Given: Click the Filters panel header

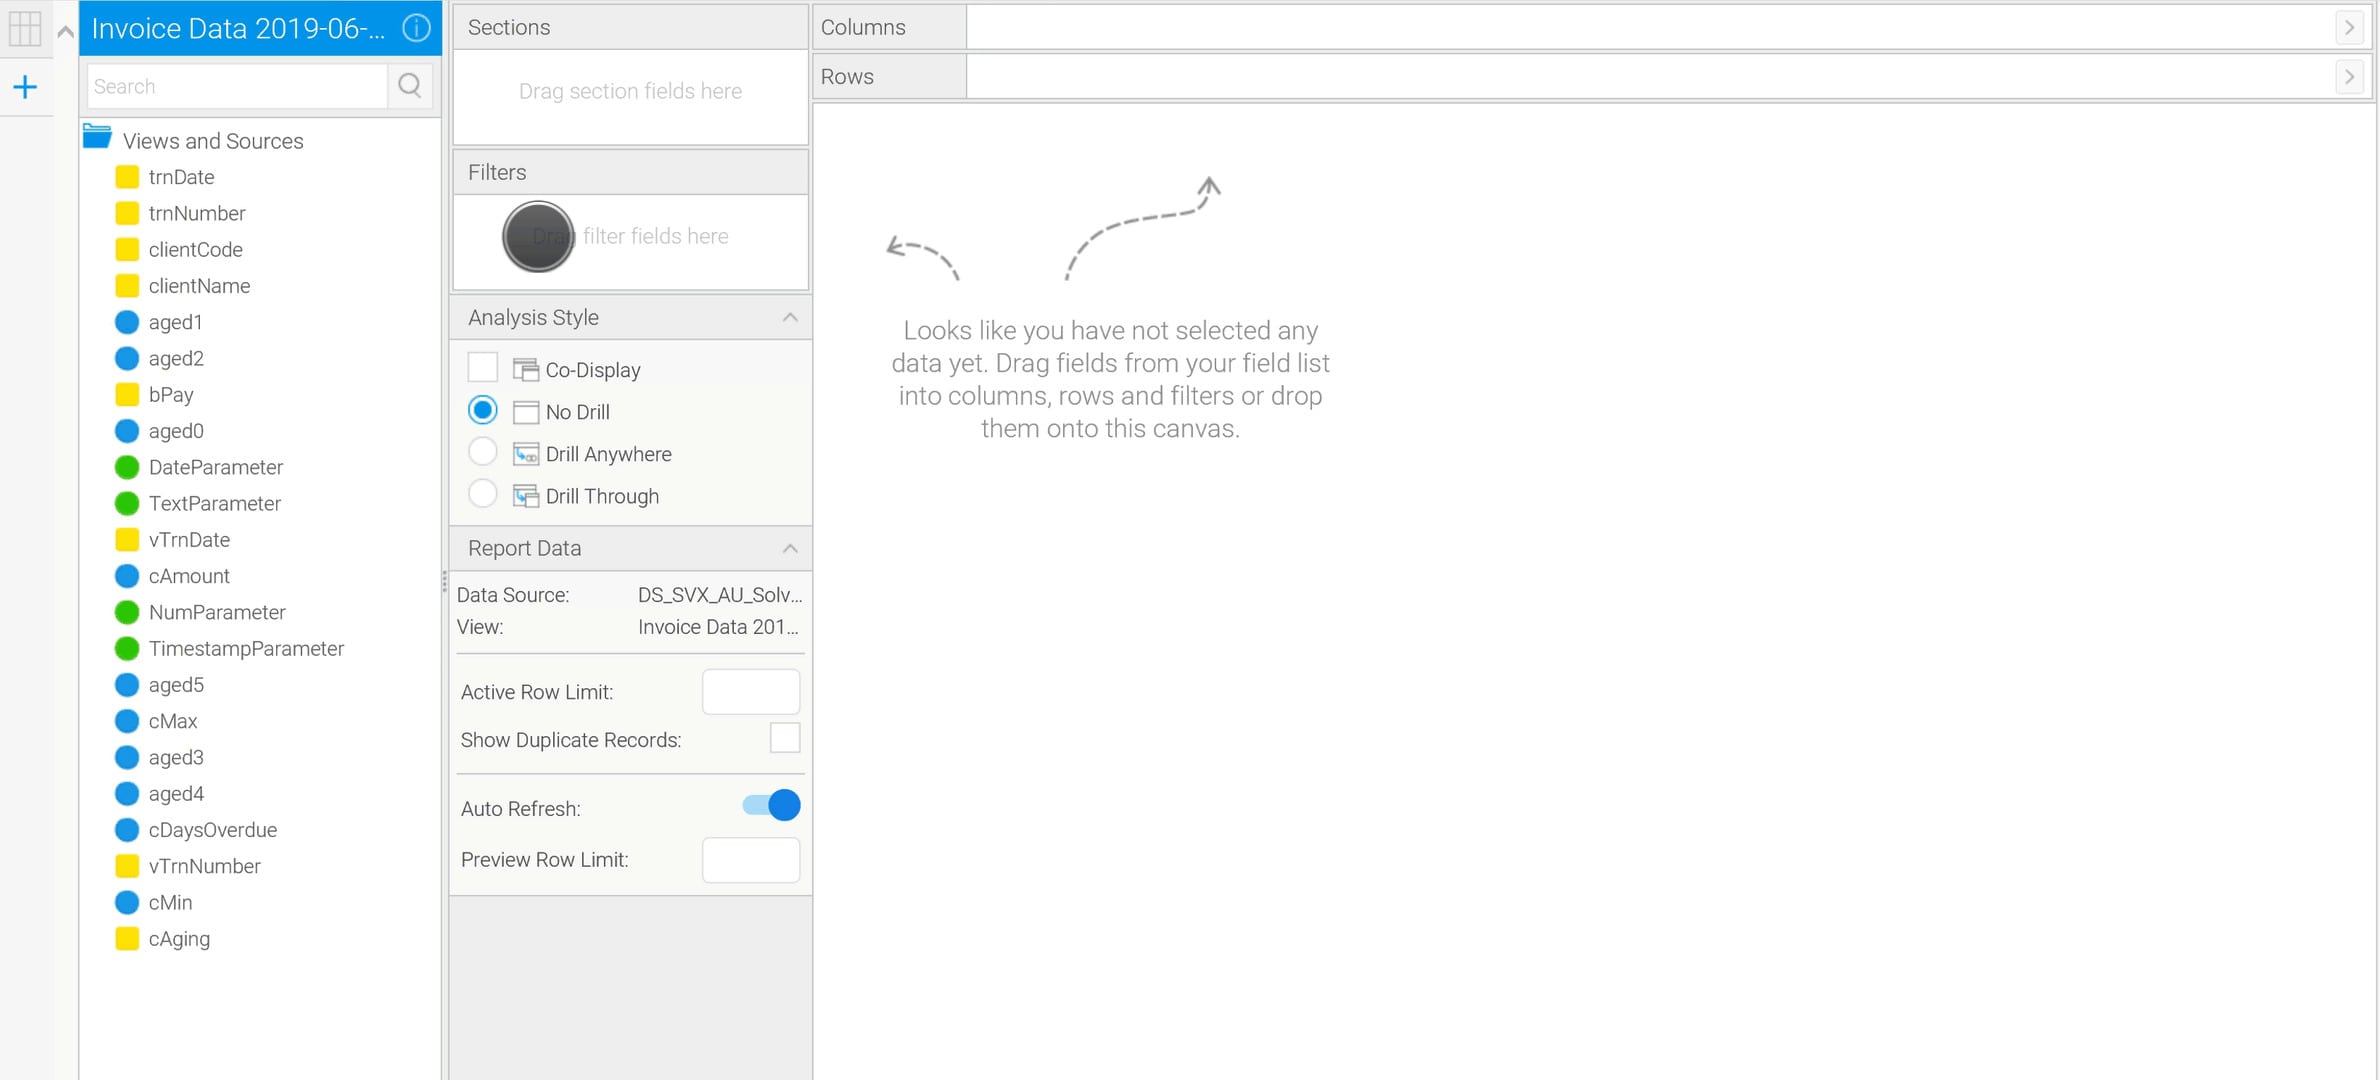Looking at the screenshot, I should tap(630, 172).
